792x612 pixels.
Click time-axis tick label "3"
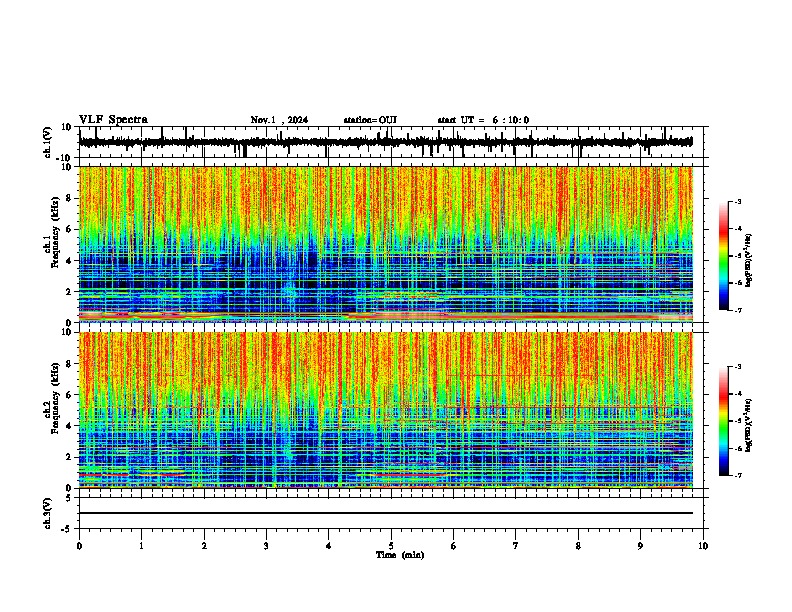(266, 546)
